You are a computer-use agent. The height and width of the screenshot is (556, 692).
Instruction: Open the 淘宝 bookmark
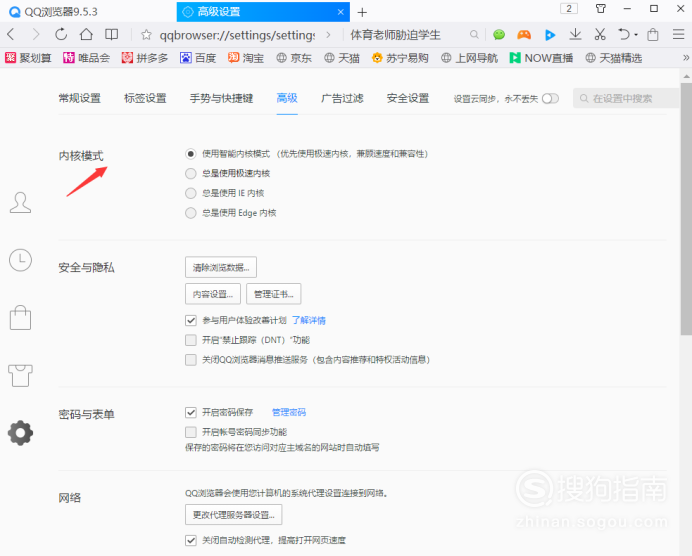coord(246,58)
